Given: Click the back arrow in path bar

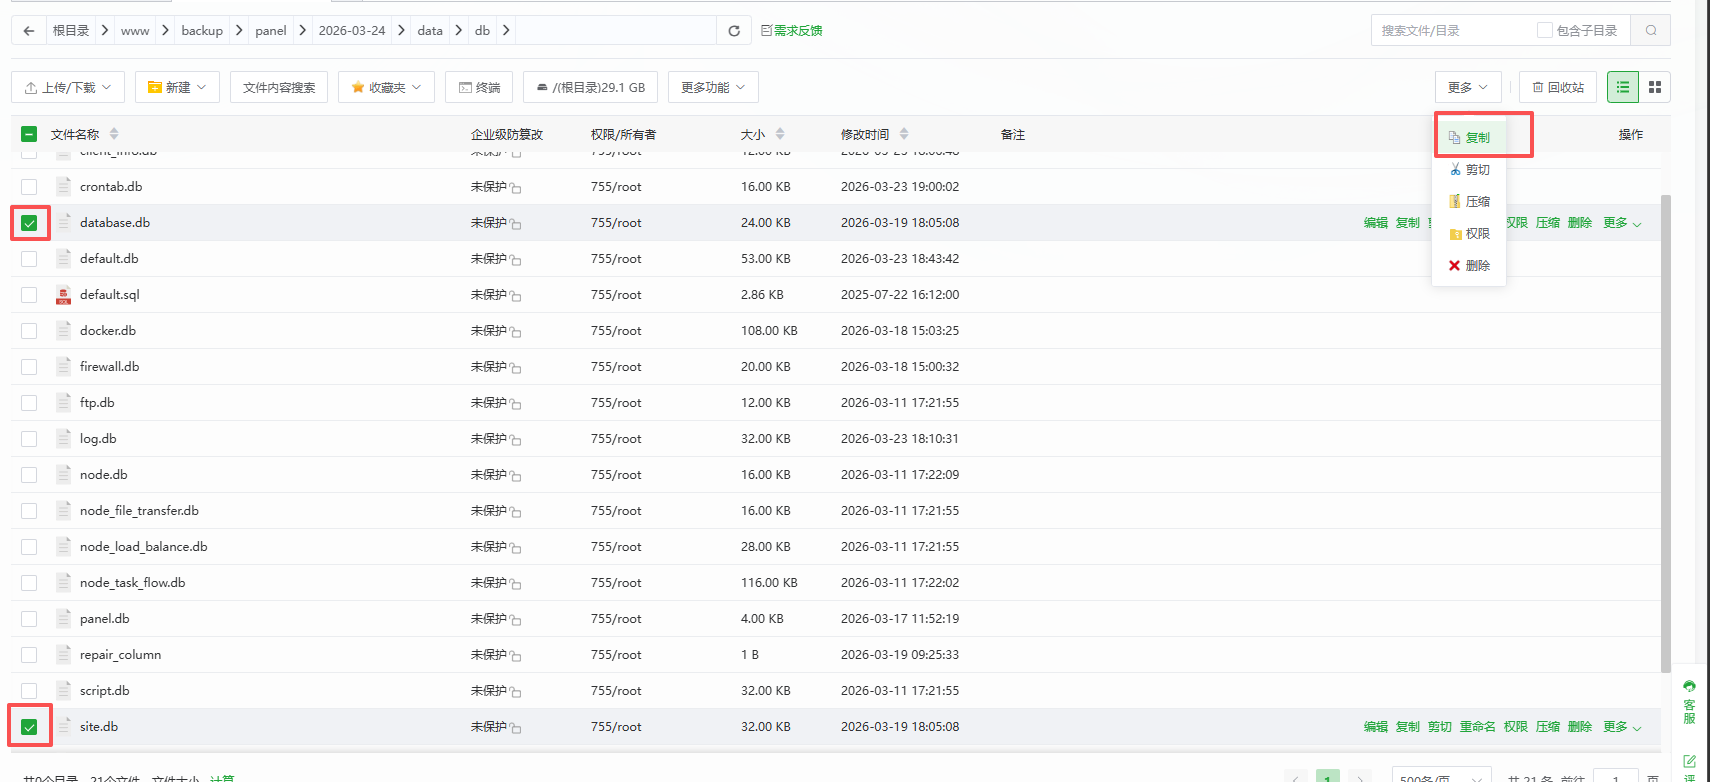Looking at the screenshot, I should pyautogui.click(x=29, y=31).
